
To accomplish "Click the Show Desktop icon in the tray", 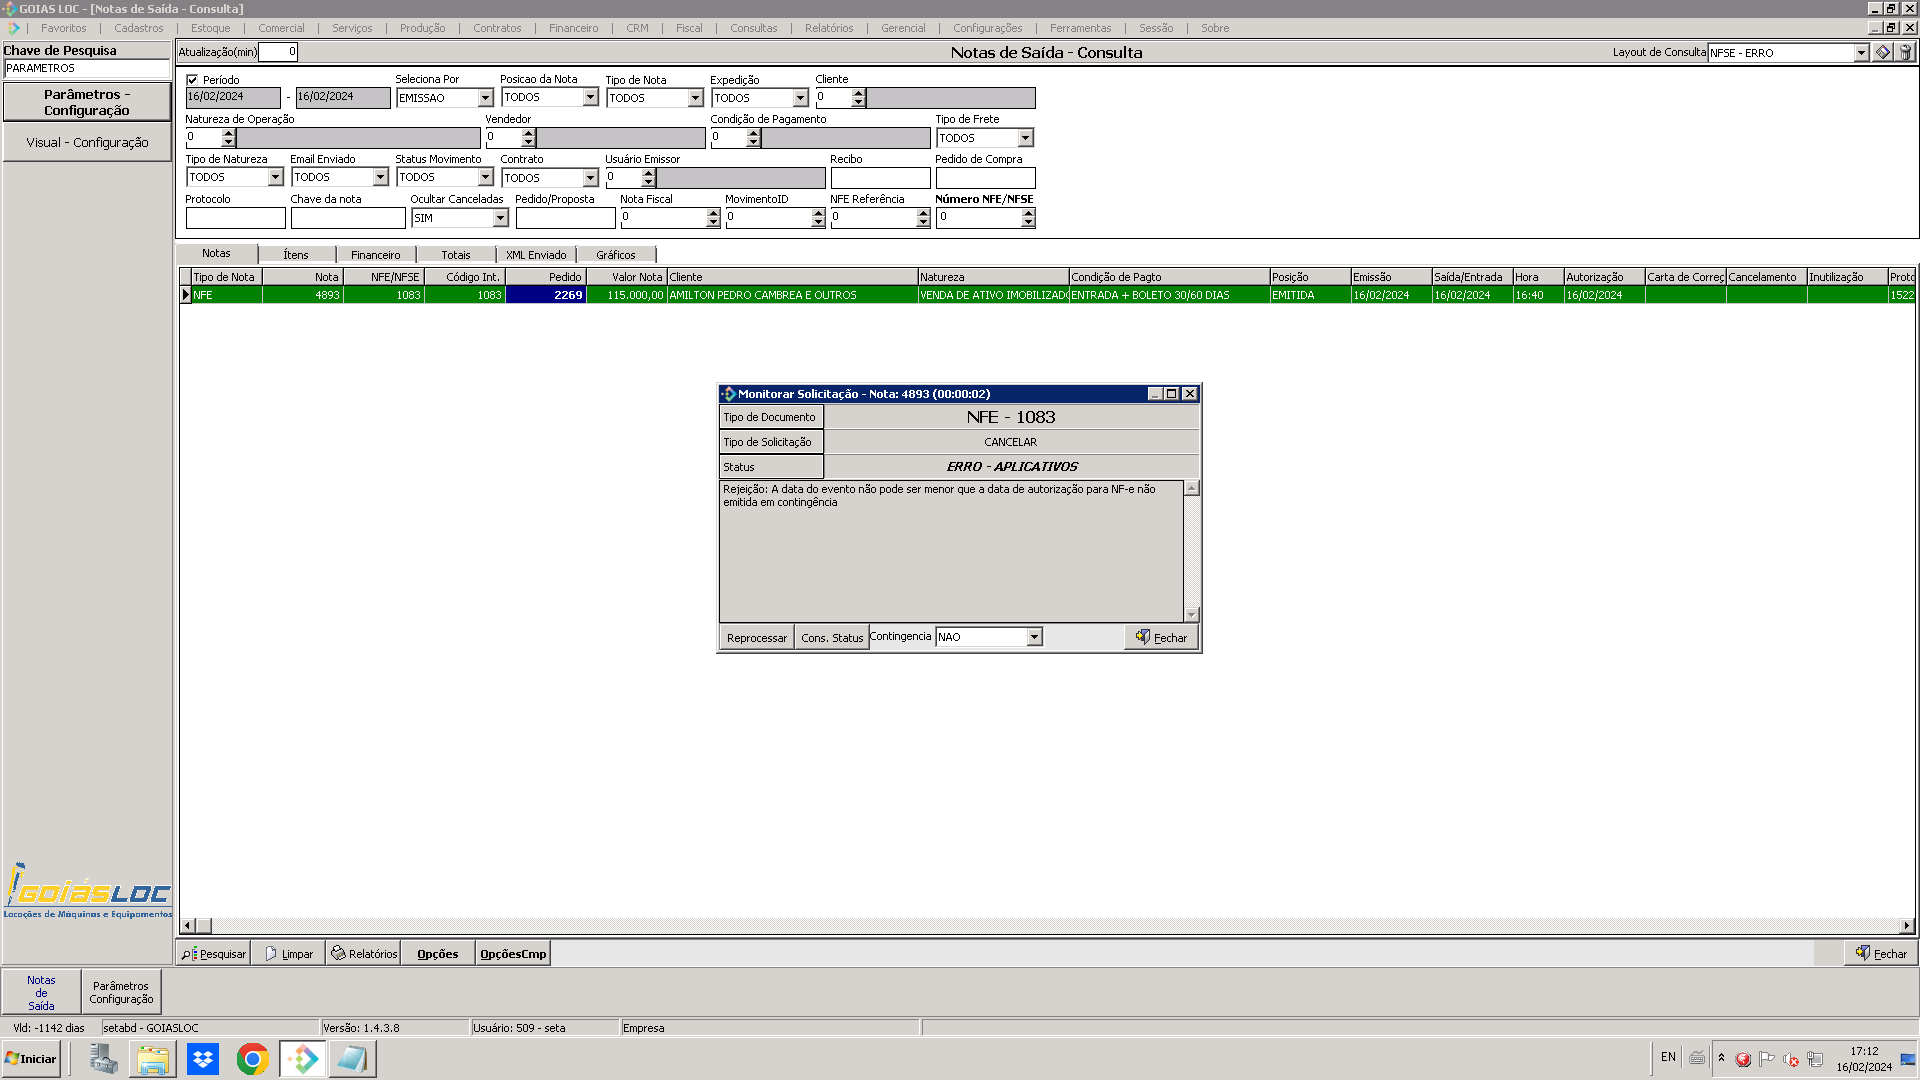I will (x=1907, y=1059).
